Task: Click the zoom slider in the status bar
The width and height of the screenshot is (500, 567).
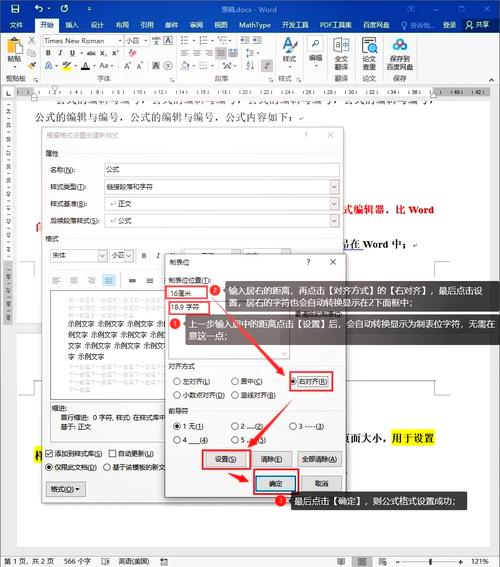Action: point(429,562)
